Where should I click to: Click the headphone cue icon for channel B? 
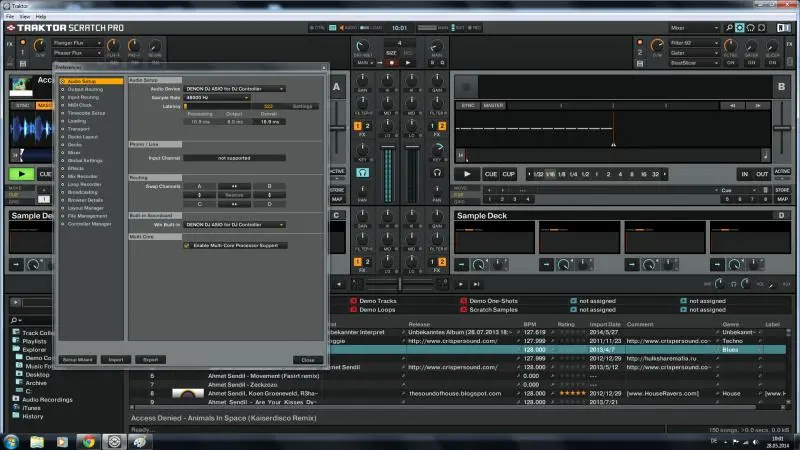(x=437, y=172)
